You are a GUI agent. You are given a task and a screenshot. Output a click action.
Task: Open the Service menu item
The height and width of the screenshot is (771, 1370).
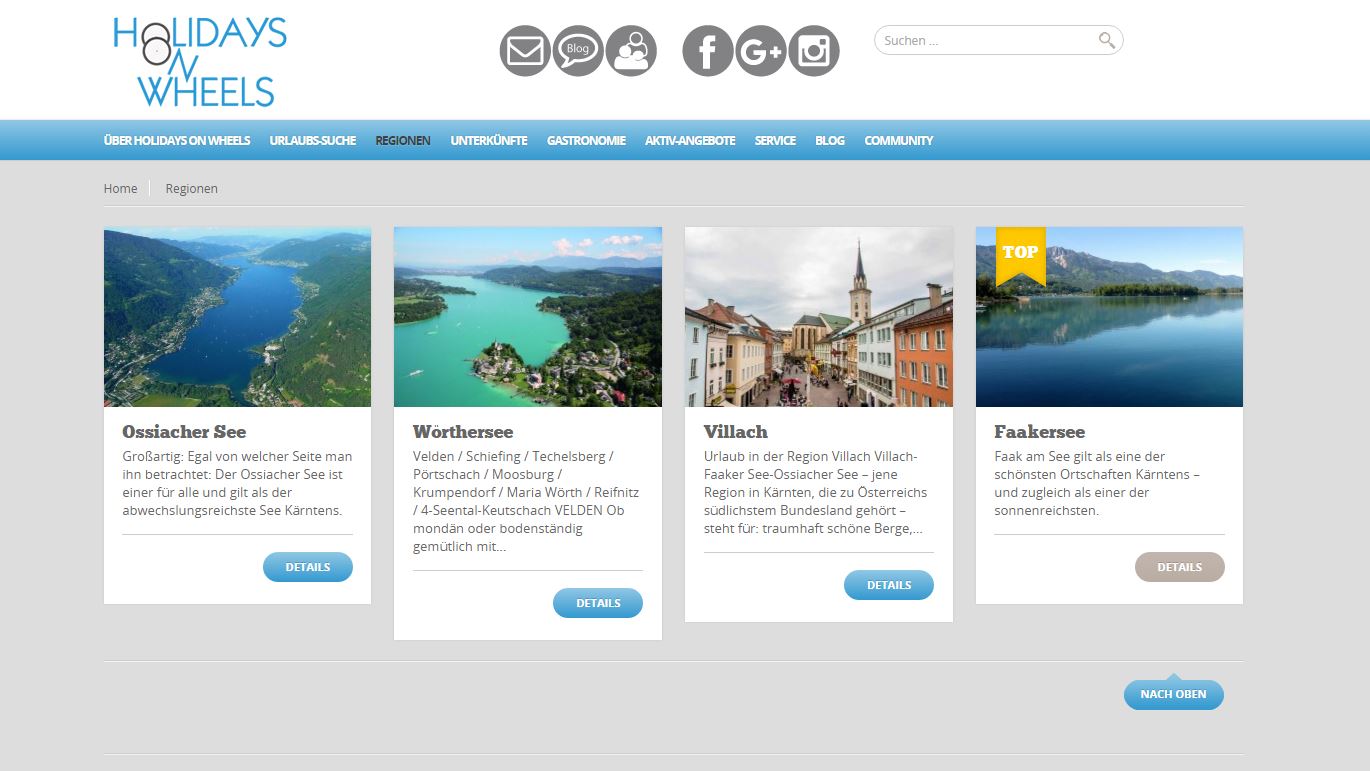(x=775, y=141)
